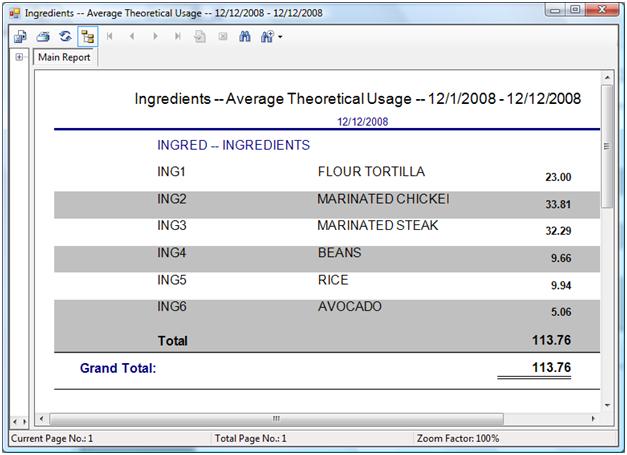Click the ING4 code cell
Viewport: 627px width, 455px height.
click(x=172, y=253)
